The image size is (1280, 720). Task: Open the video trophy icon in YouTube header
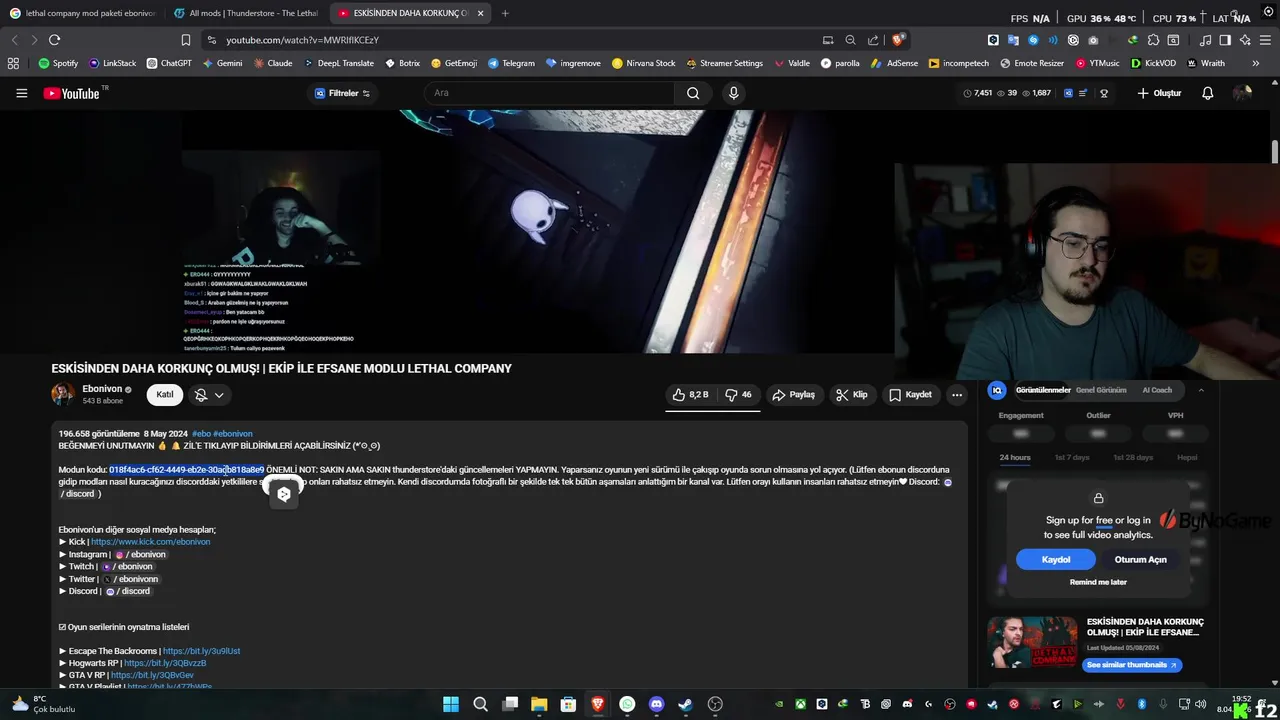point(1104,93)
